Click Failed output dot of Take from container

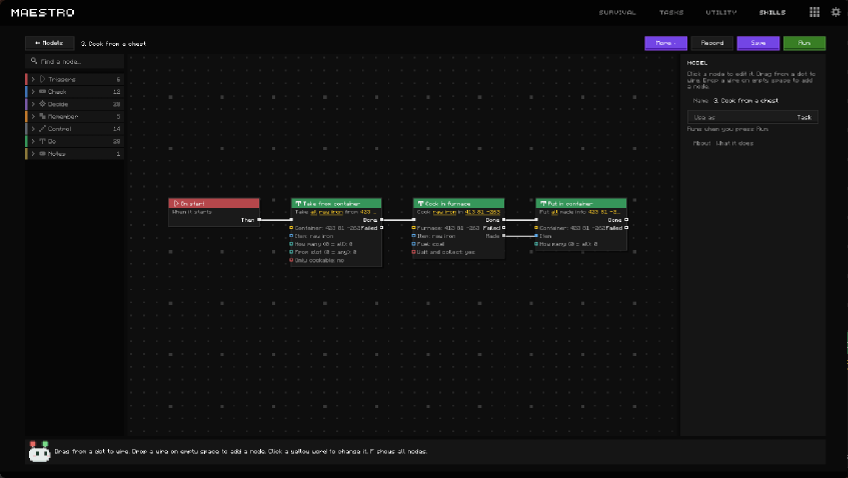click(x=381, y=228)
